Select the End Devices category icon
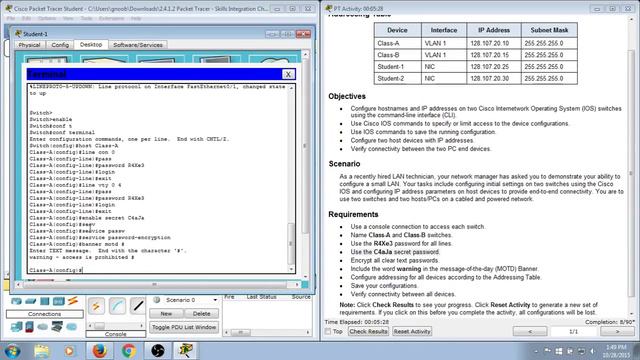Screen dimensions: 640x360 pos(16,327)
